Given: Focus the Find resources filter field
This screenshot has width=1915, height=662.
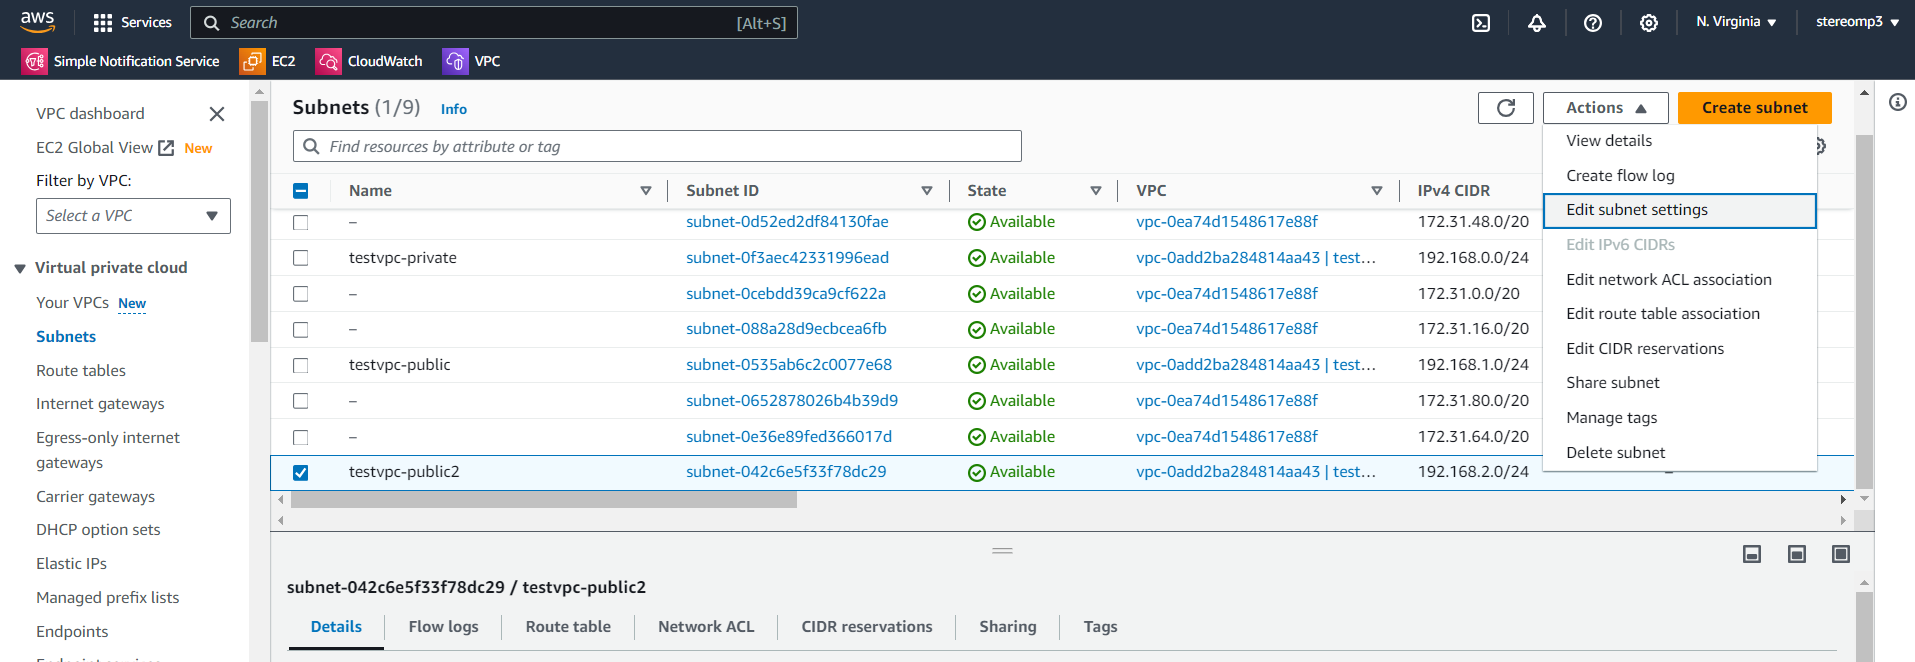Looking at the screenshot, I should pos(657,146).
